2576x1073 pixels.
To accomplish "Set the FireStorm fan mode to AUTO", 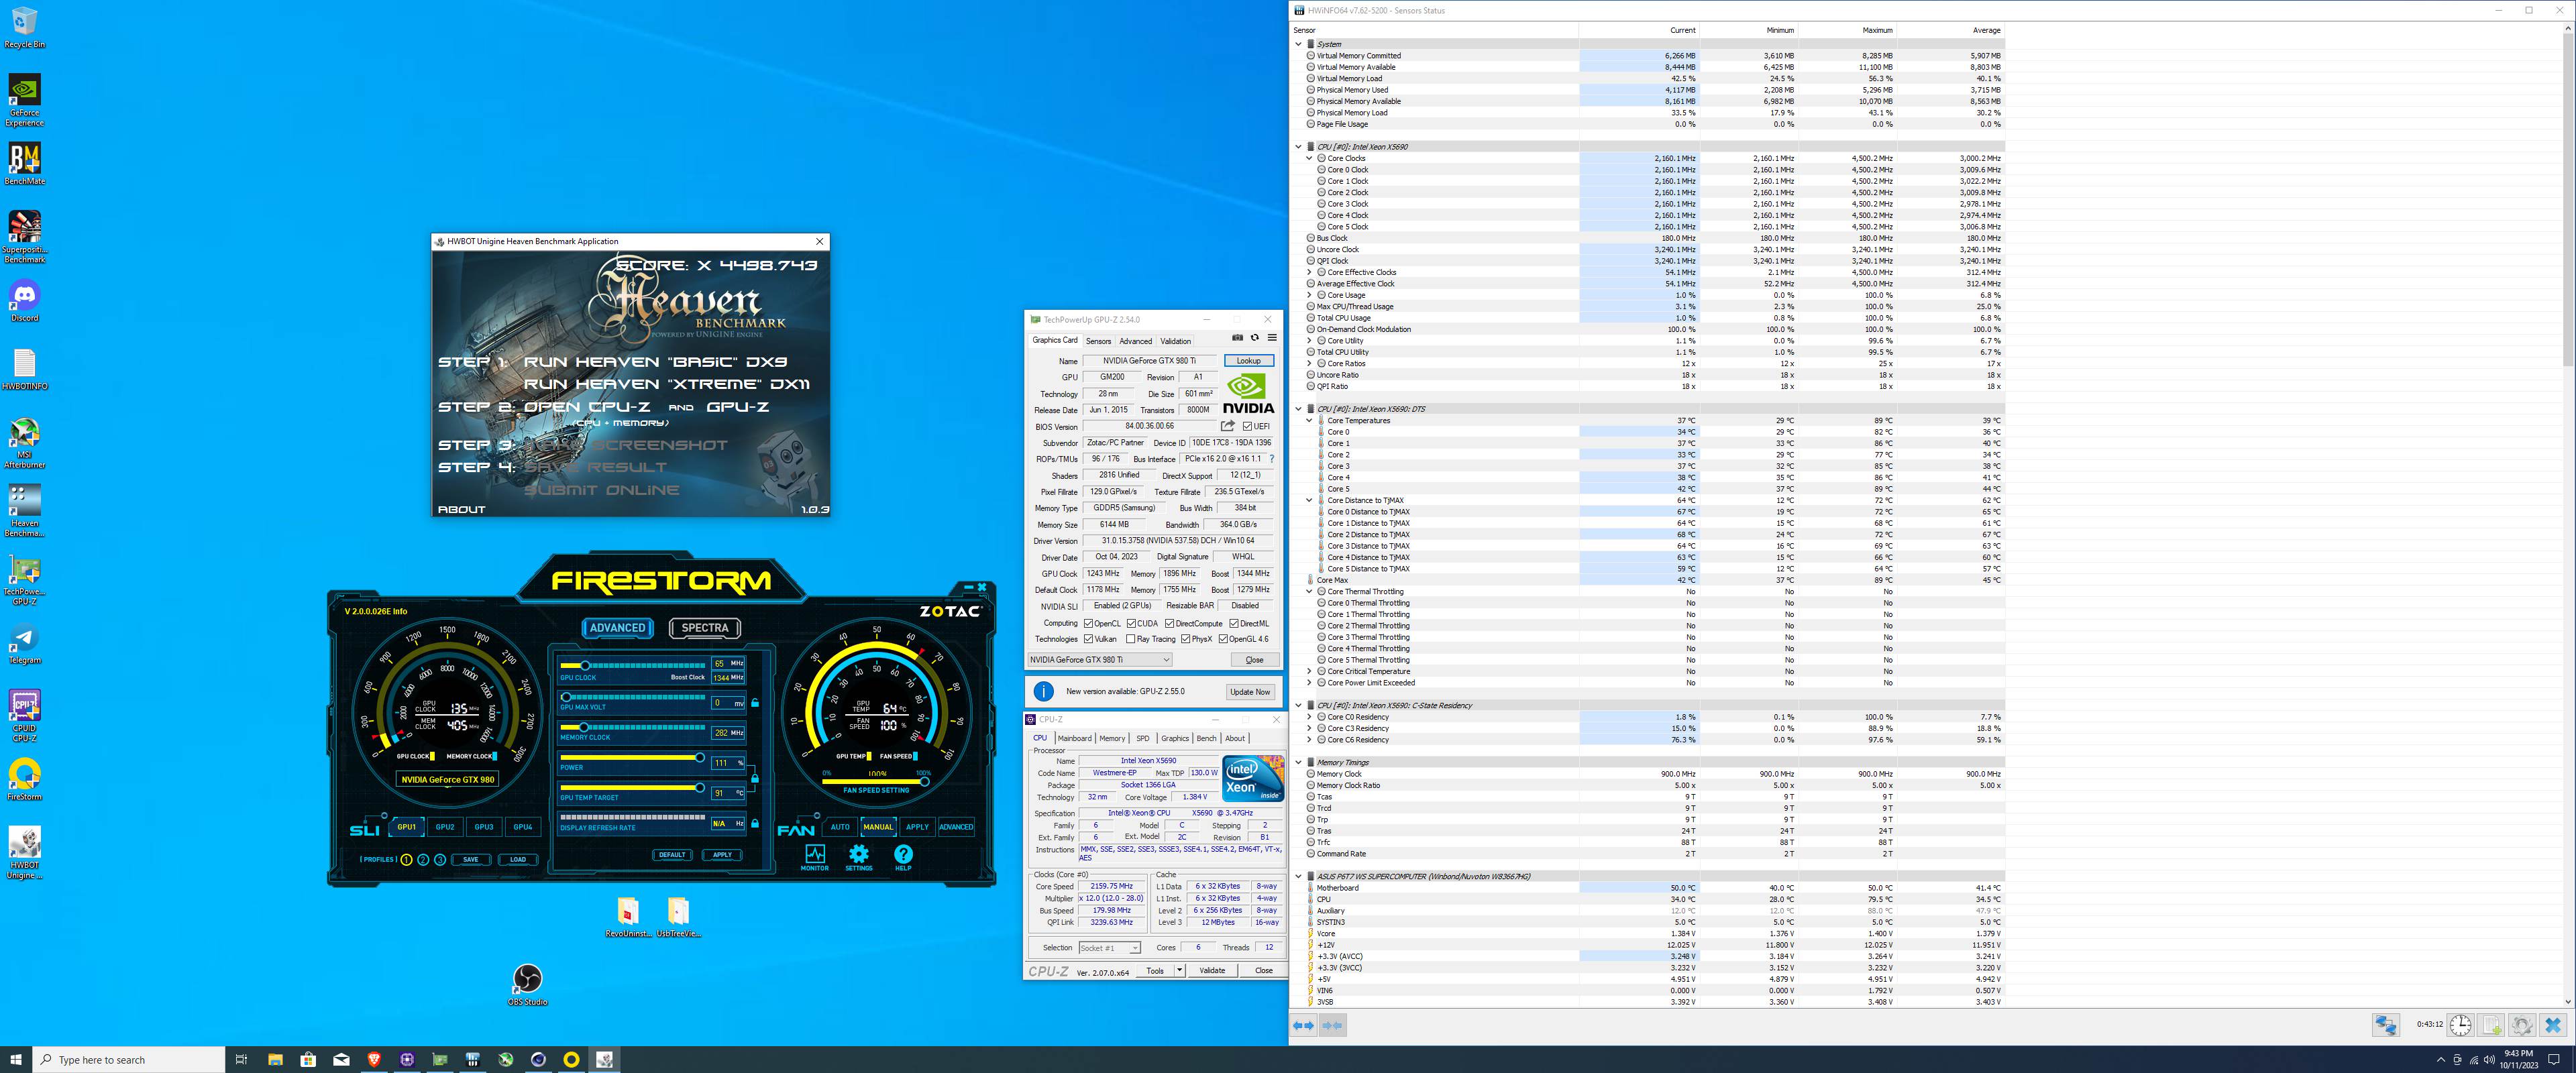I will [x=840, y=827].
